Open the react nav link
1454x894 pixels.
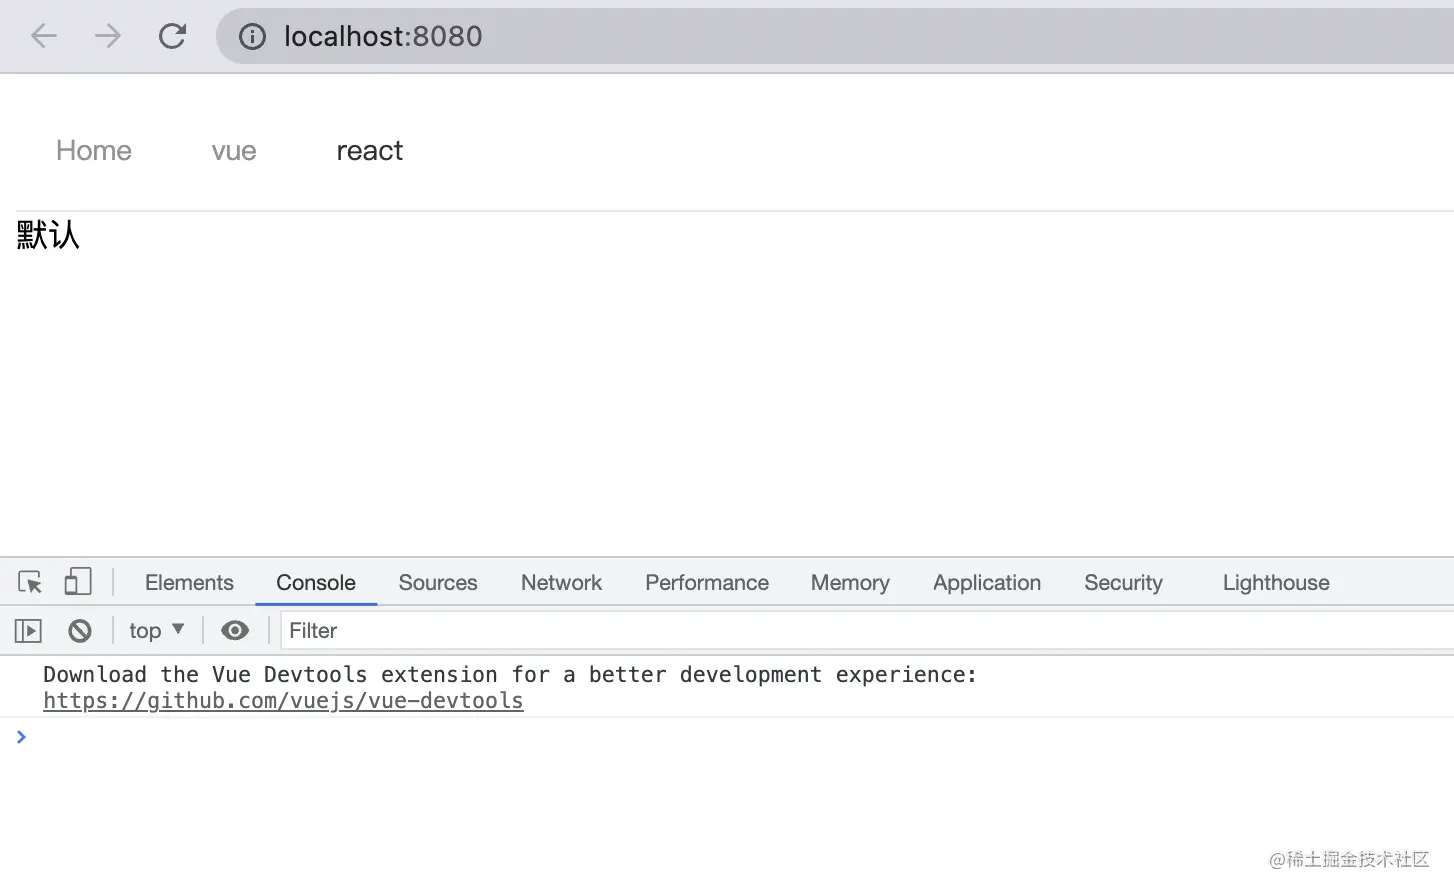coord(369,151)
